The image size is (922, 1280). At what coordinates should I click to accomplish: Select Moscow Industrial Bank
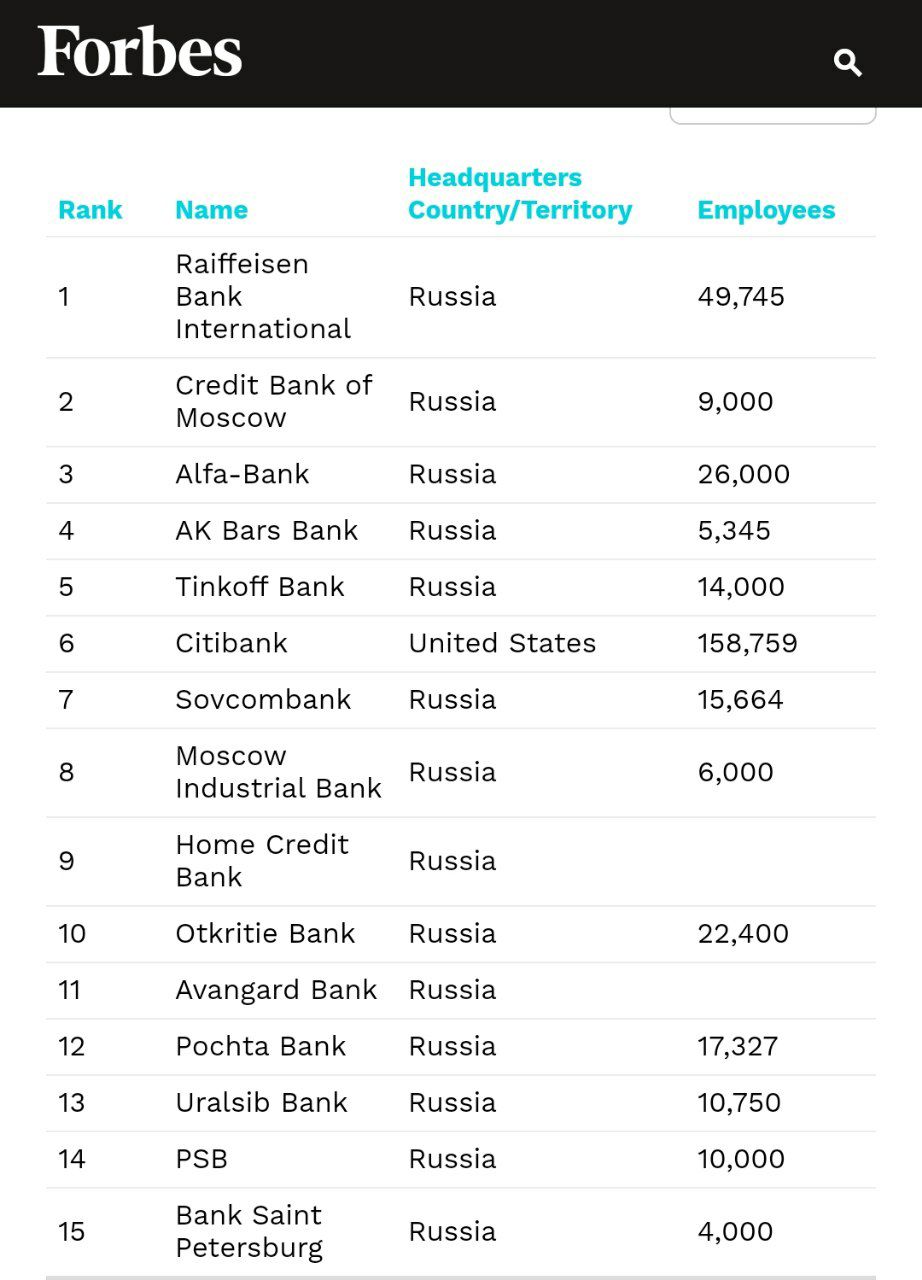coord(280,772)
